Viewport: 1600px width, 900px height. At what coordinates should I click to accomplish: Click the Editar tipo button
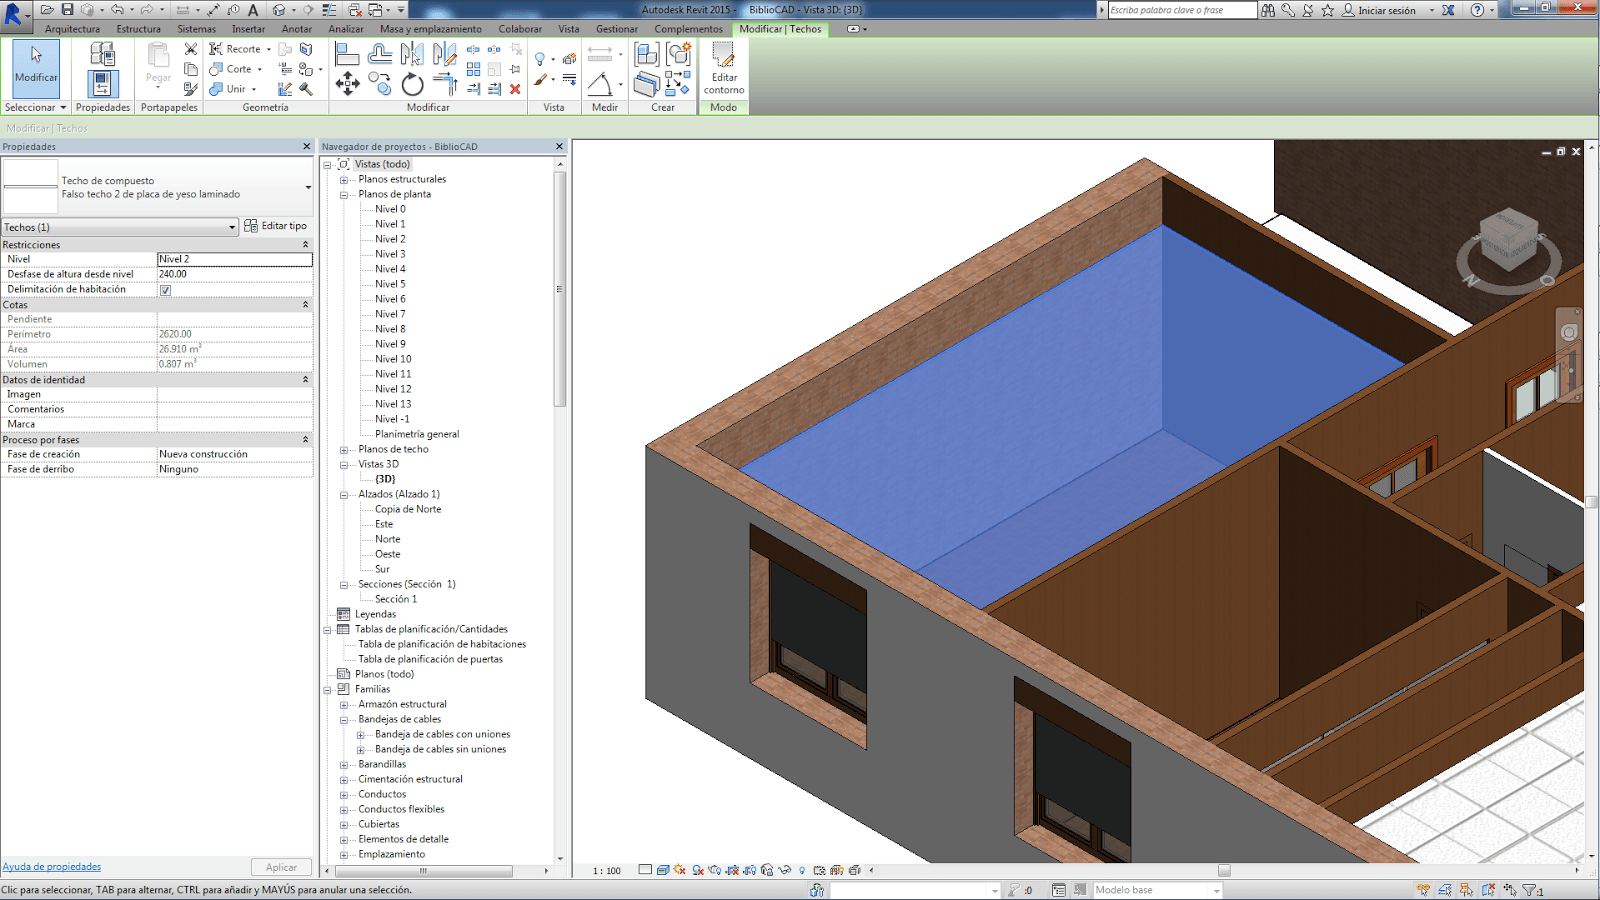click(x=276, y=226)
